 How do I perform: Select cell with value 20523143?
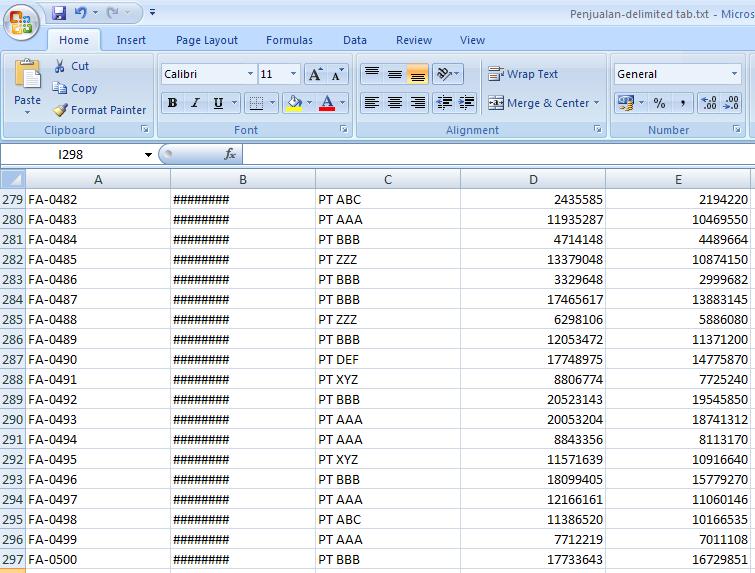tap(533, 399)
